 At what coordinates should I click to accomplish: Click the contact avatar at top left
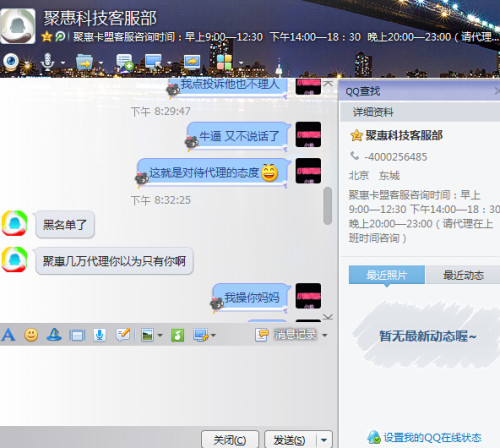click(18, 26)
